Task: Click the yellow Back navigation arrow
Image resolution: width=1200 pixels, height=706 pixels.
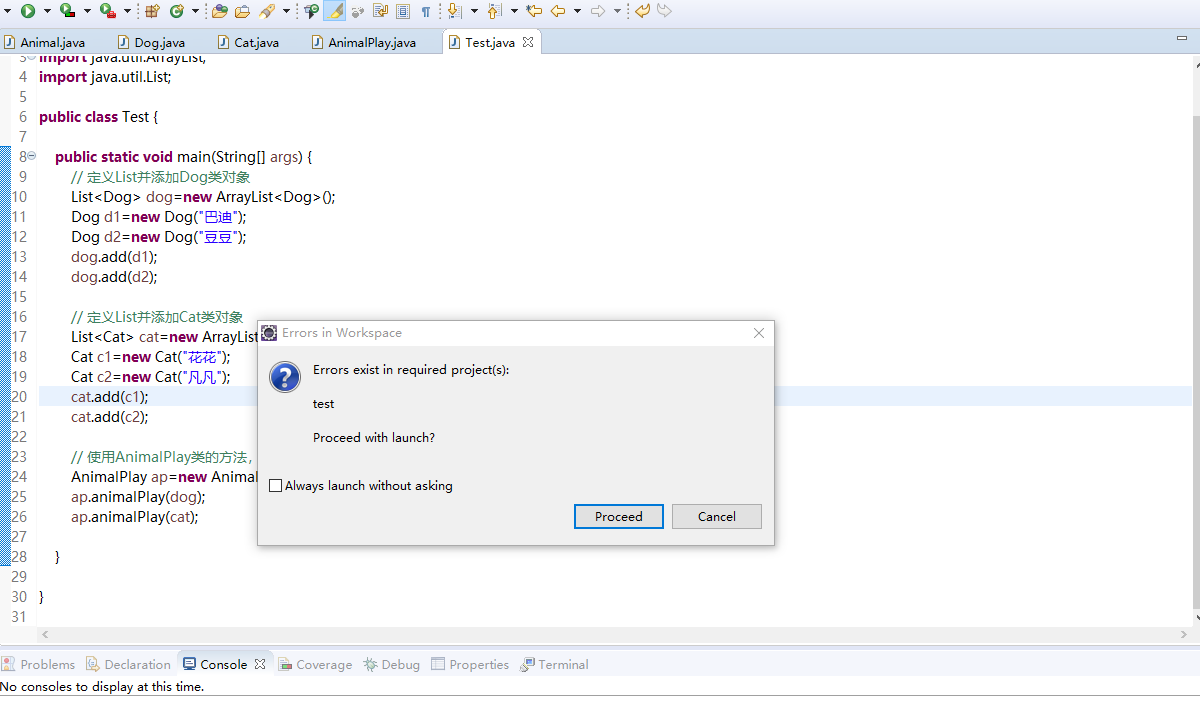Action: (x=558, y=11)
